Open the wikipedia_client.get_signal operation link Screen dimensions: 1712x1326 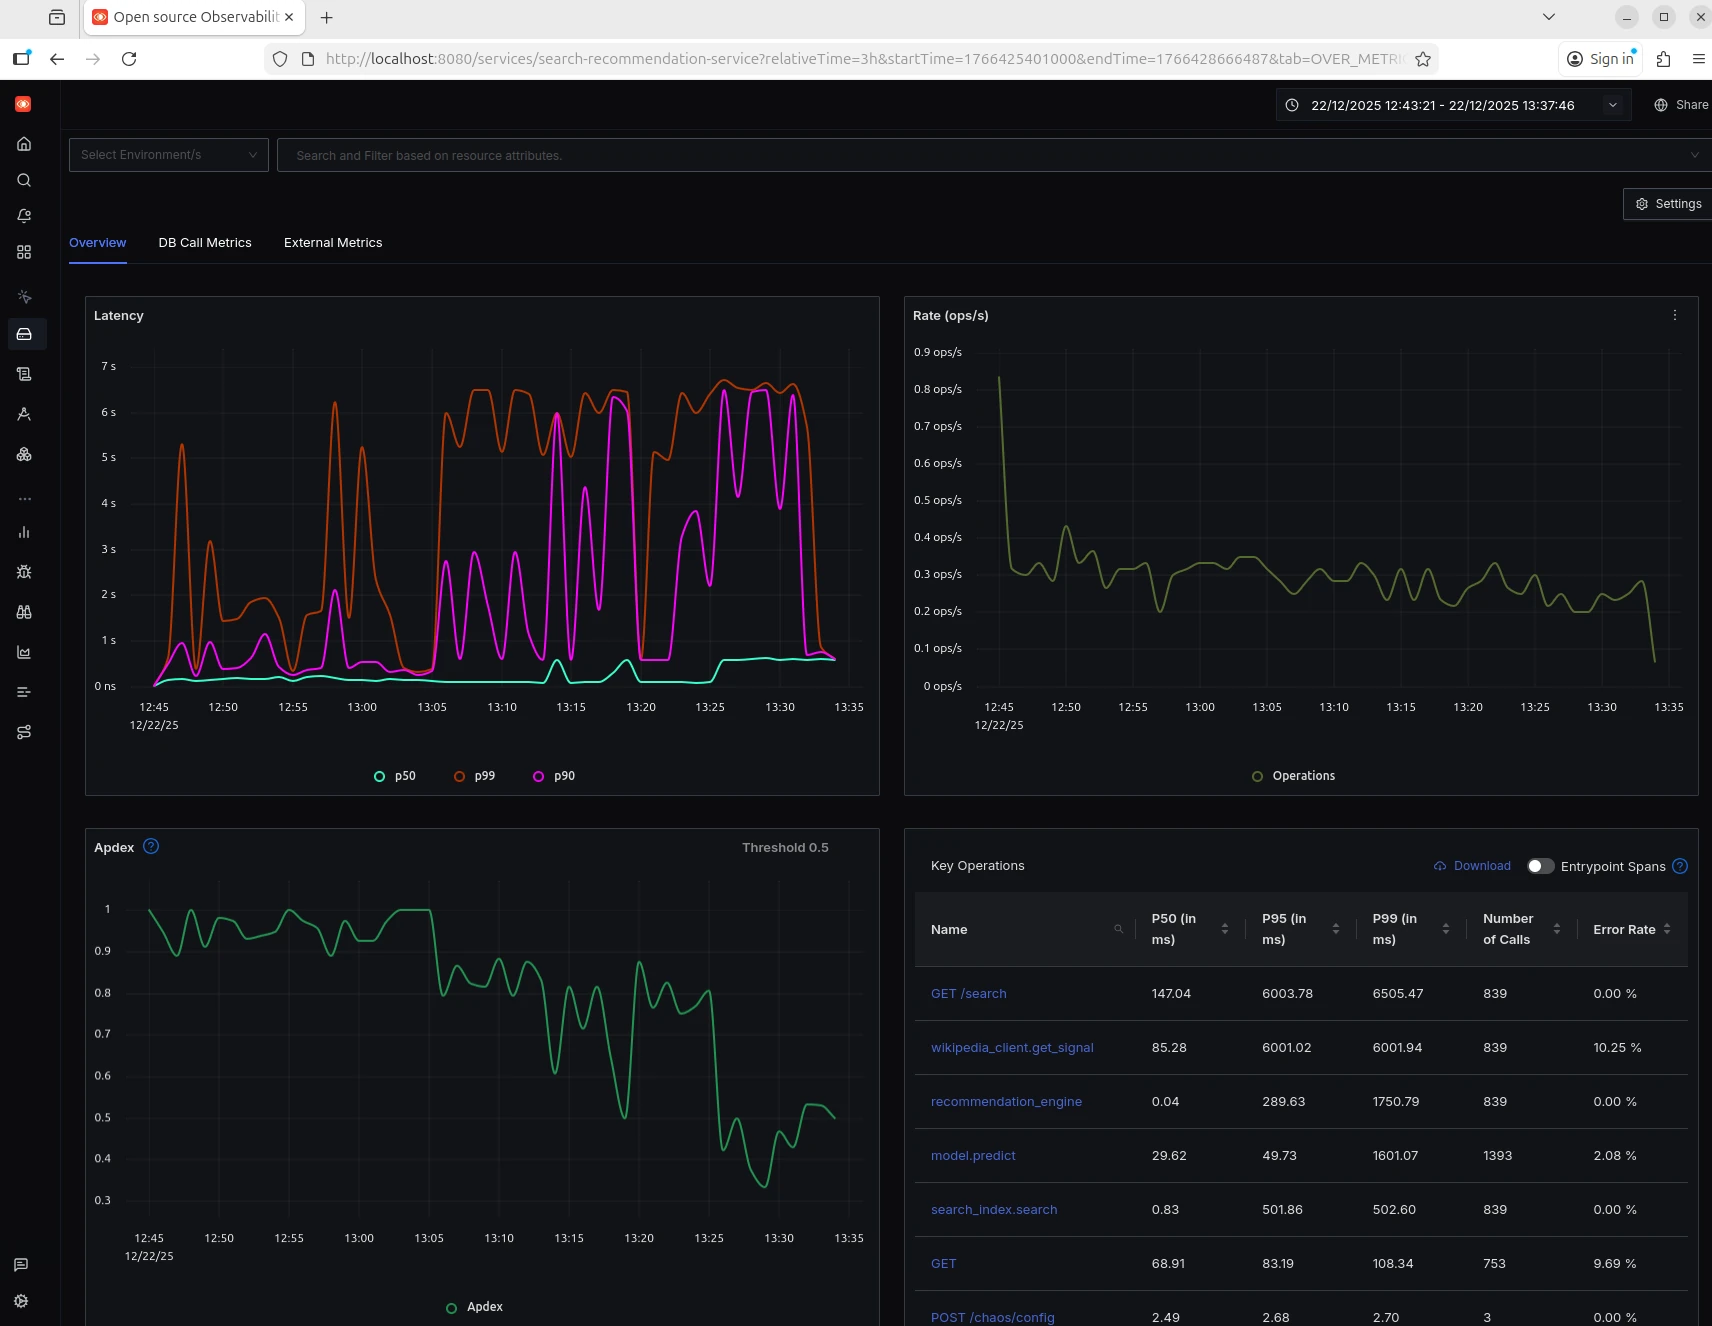tap(1012, 1048)
